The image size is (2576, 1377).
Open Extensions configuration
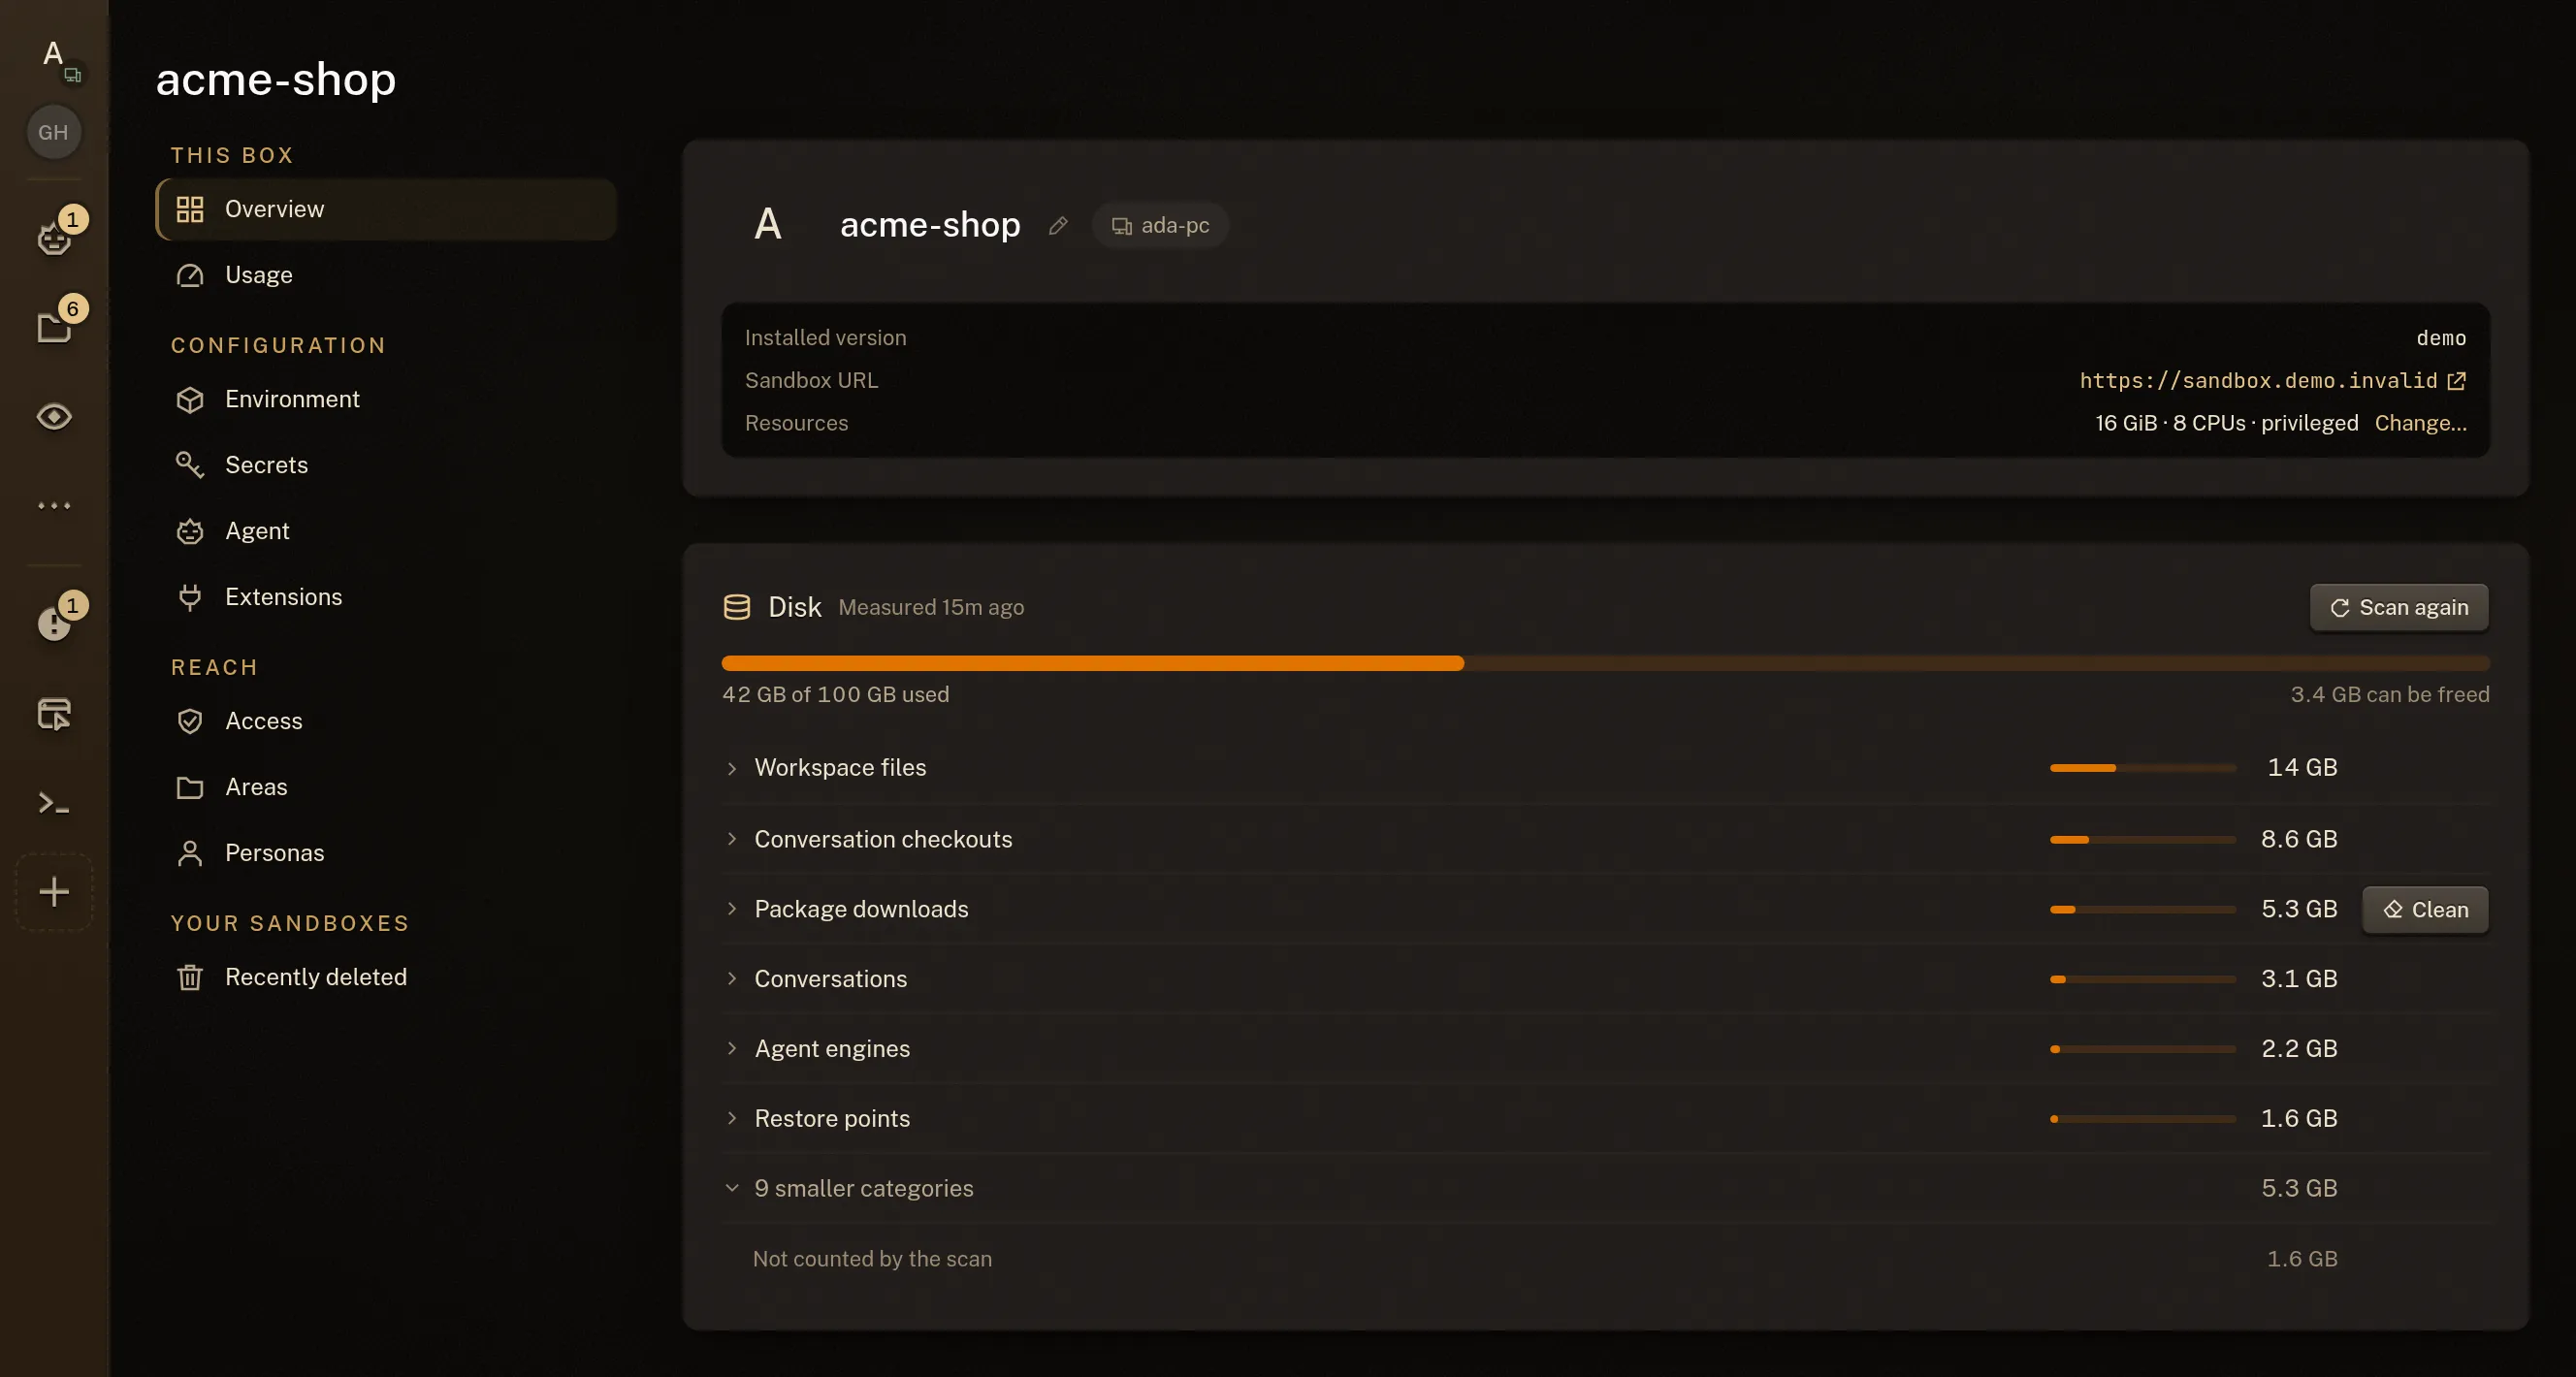386,597
